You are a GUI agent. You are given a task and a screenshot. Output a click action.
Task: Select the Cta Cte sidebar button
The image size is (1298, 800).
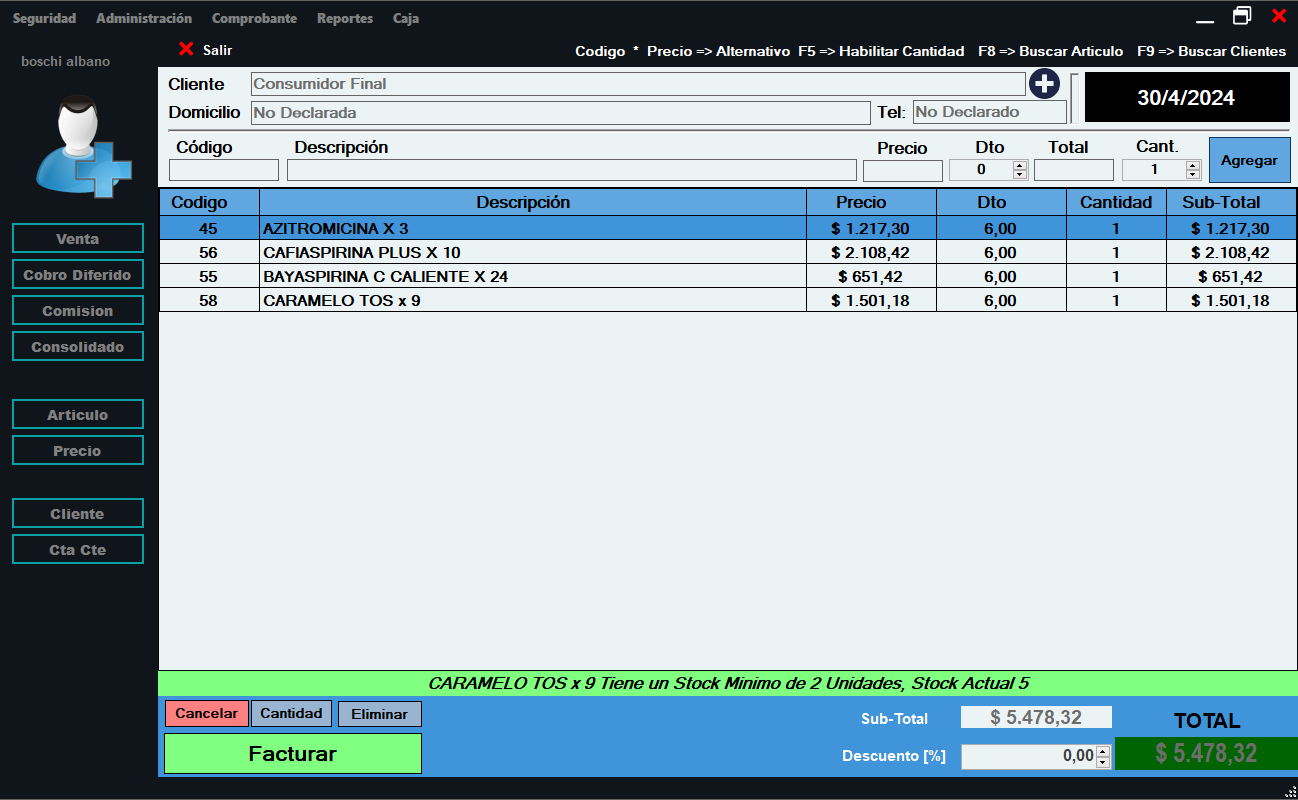pyautogui.click(x=78, y=550)
